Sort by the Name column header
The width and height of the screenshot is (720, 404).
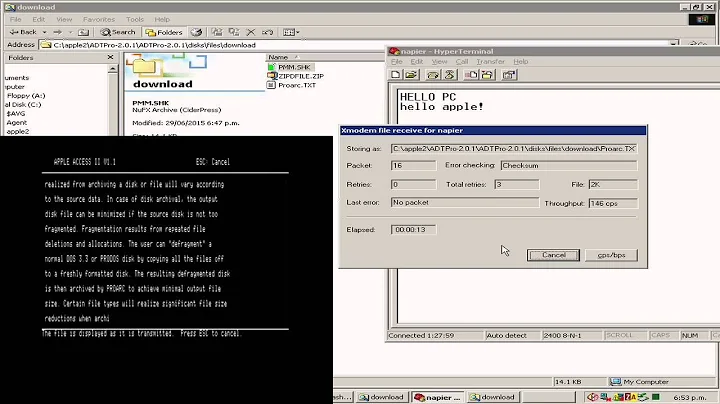coord(278,57)
